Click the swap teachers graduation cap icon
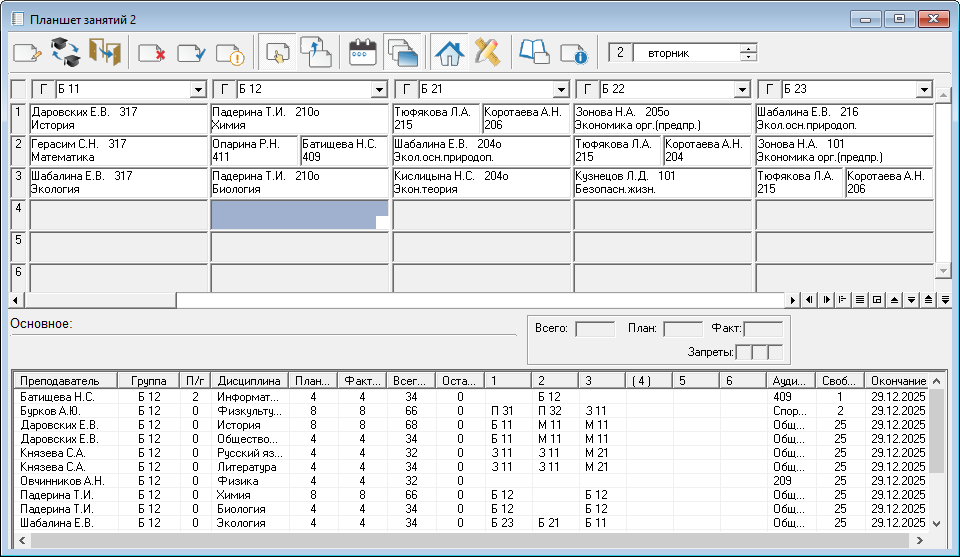The width and height of the screenshot is (960, 557). pyautogui.click(x=66, y=53)
